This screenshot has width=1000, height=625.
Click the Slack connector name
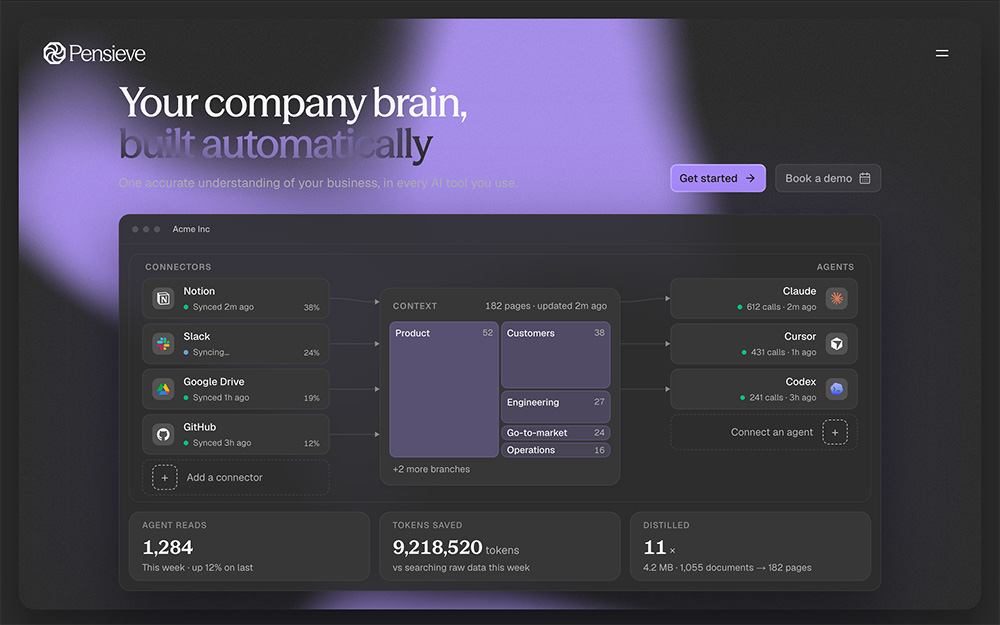196,336
